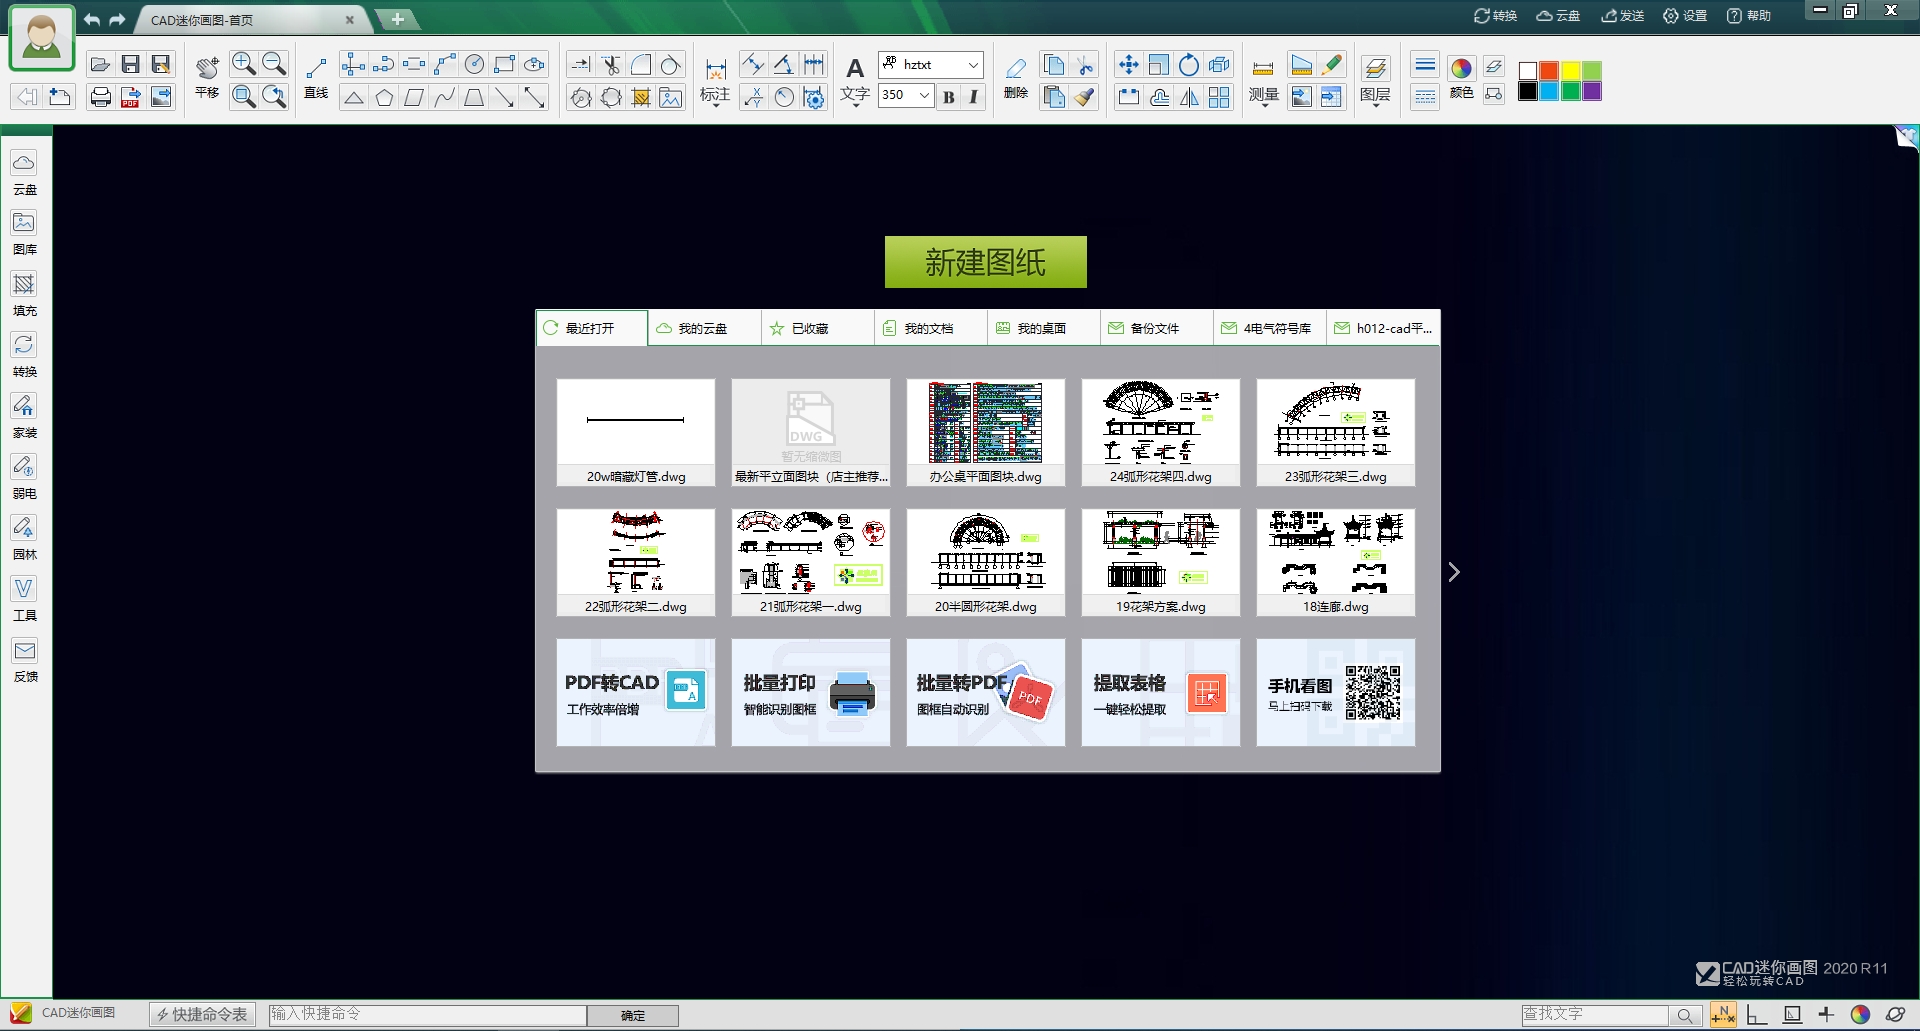Open the 办公桌平面图块.dwg thumbnail
This screenshot has height=1031, width=1920.
click(985, 431)
